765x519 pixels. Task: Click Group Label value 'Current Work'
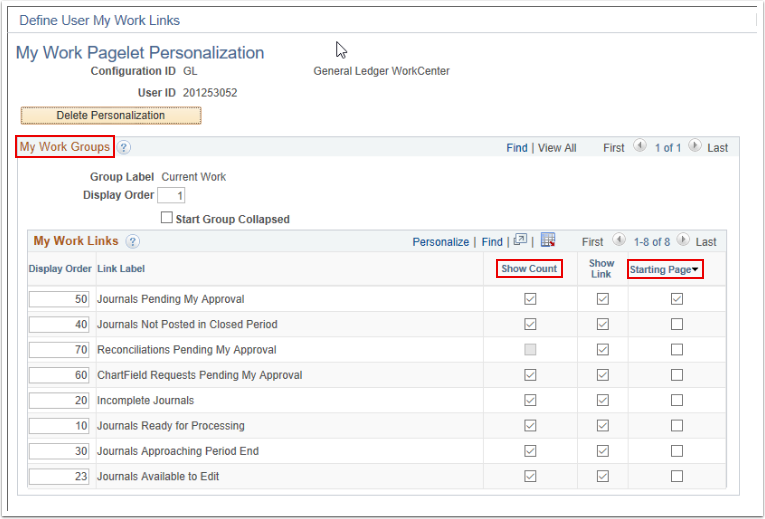(194, 177)
